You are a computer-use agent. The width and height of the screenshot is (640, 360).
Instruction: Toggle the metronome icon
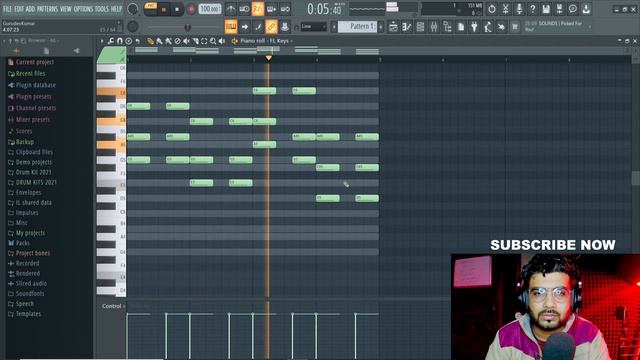[x=231, y=9]
